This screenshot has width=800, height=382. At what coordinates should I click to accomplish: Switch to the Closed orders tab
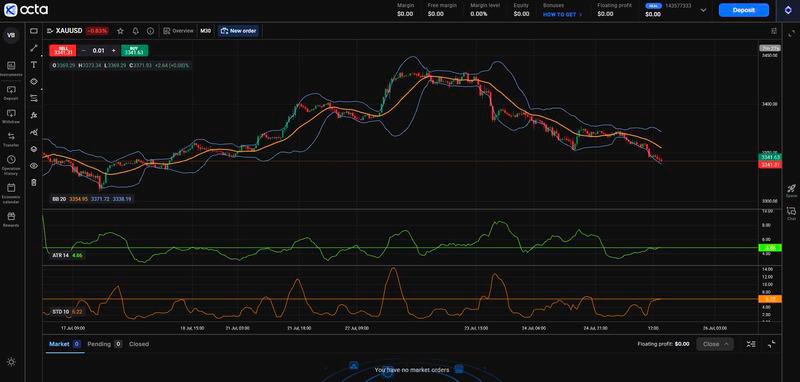coord(139,344)
